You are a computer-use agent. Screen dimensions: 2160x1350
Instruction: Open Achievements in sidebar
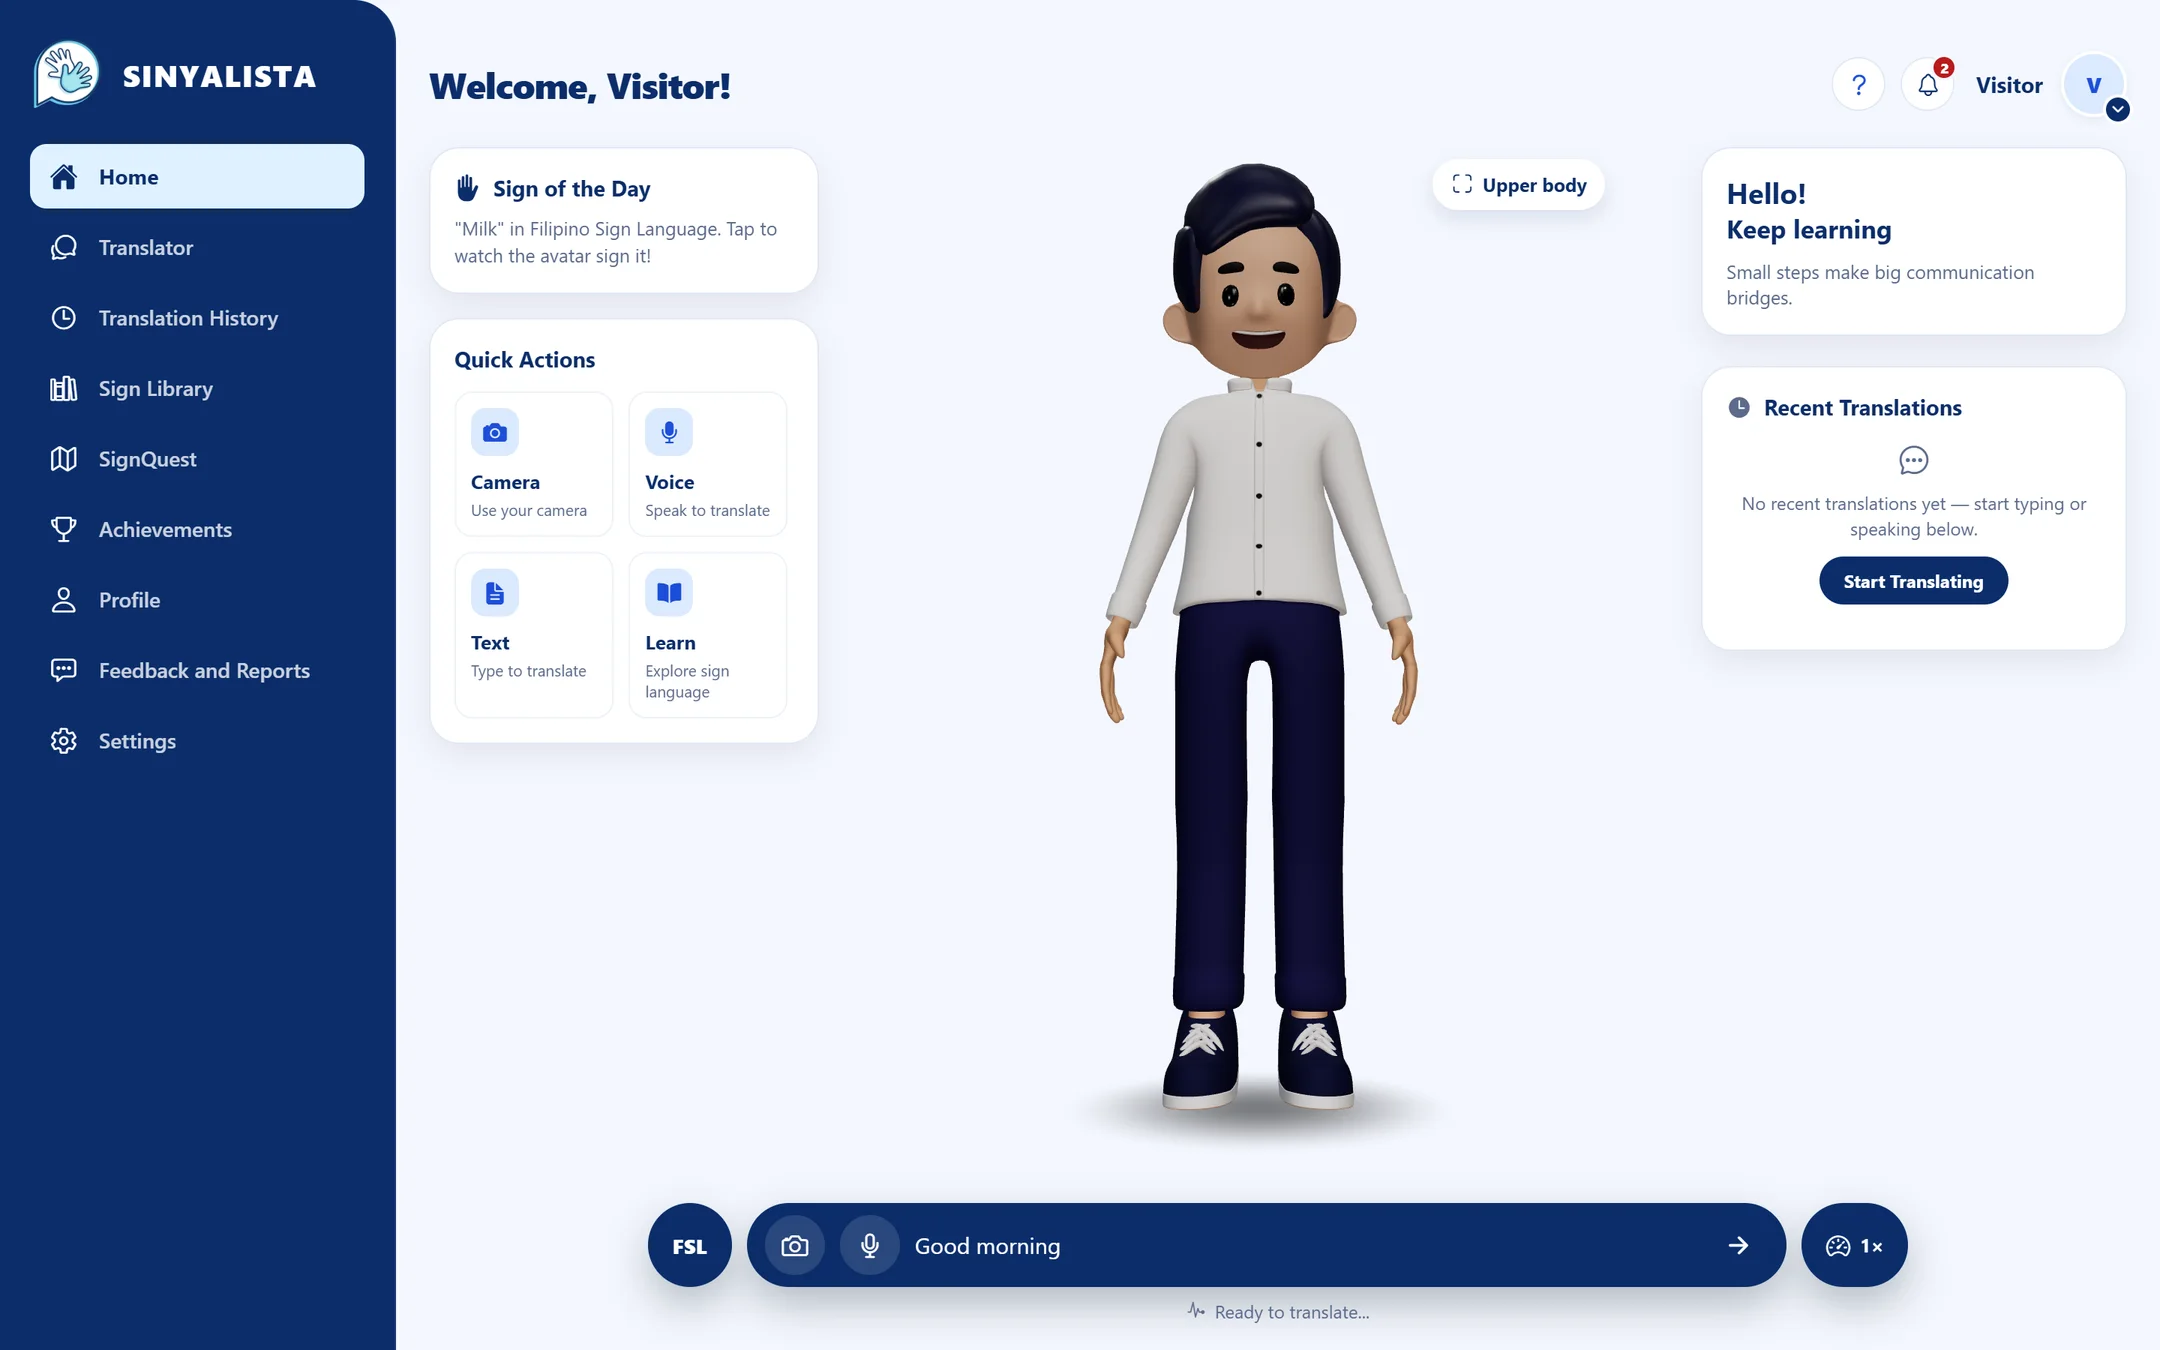click(197, 530)
